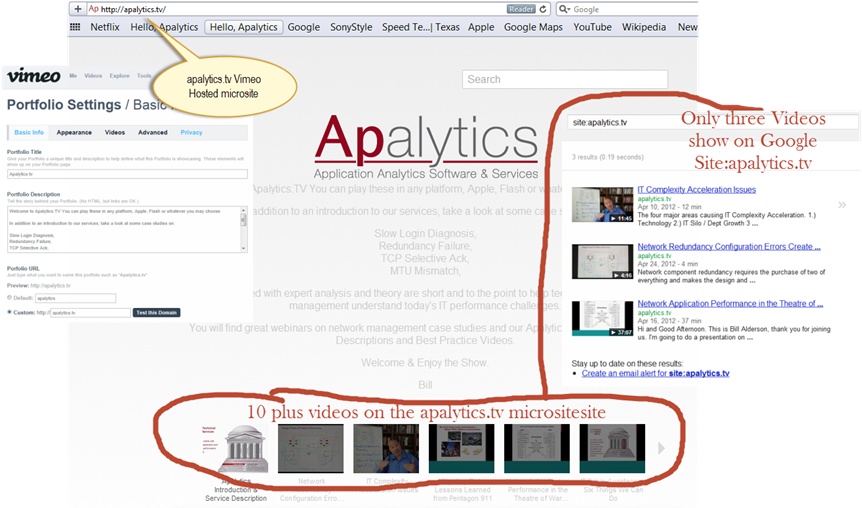This screenshot has width=862, height=508.
Task: Open the Appearance tab in Portfolio Settings
Action: click(x=74, y=132)
